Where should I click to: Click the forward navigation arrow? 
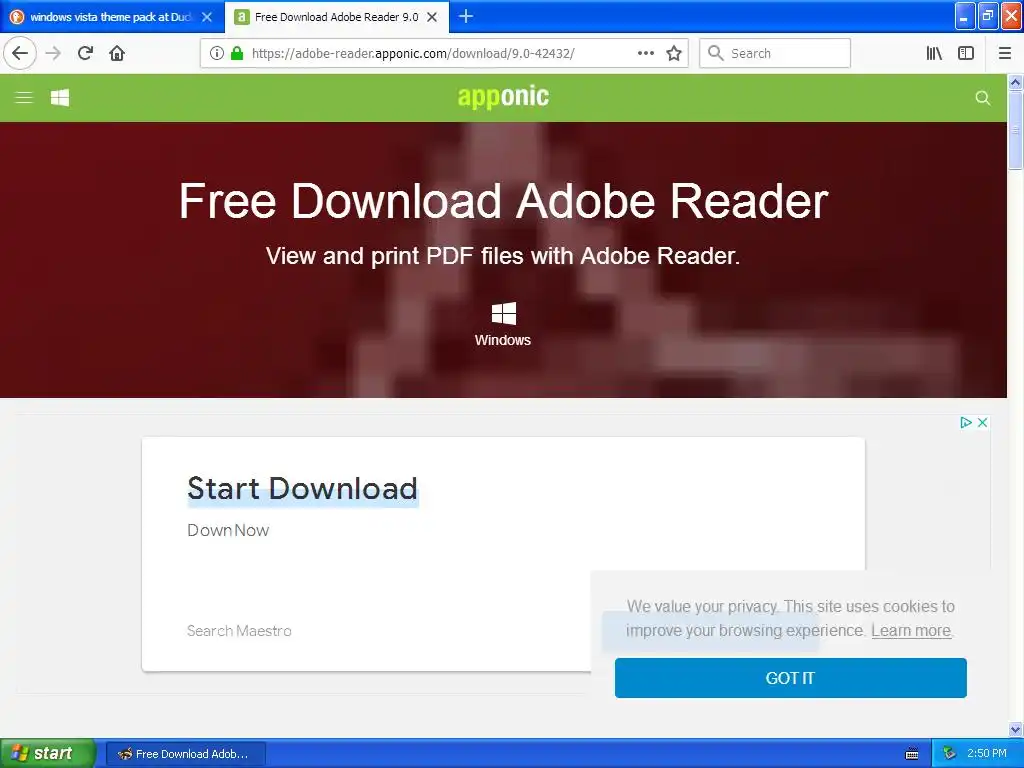[x=53, y=53]
